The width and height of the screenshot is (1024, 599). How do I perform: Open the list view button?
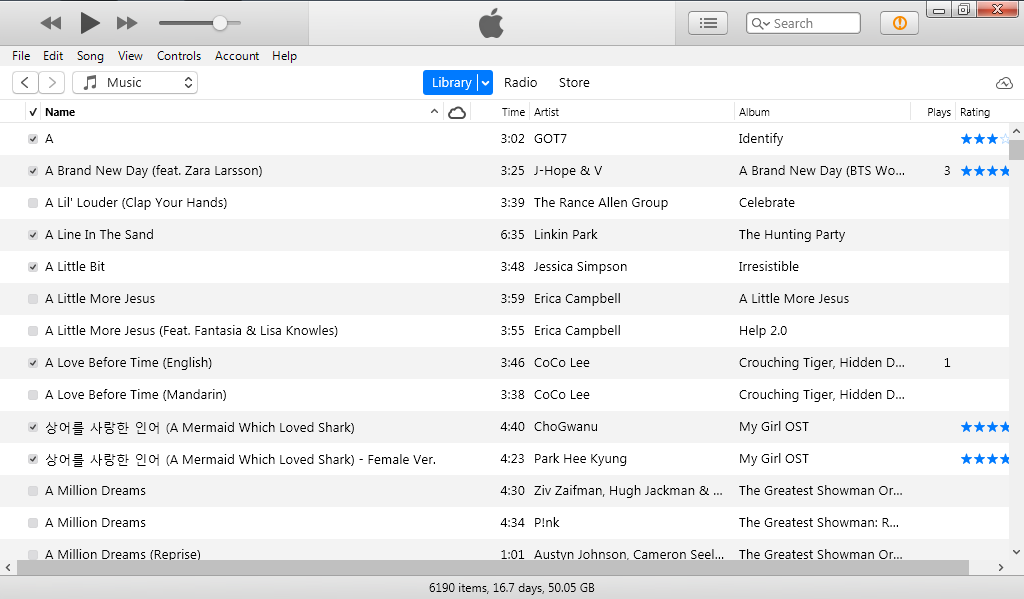coord(709,23)
